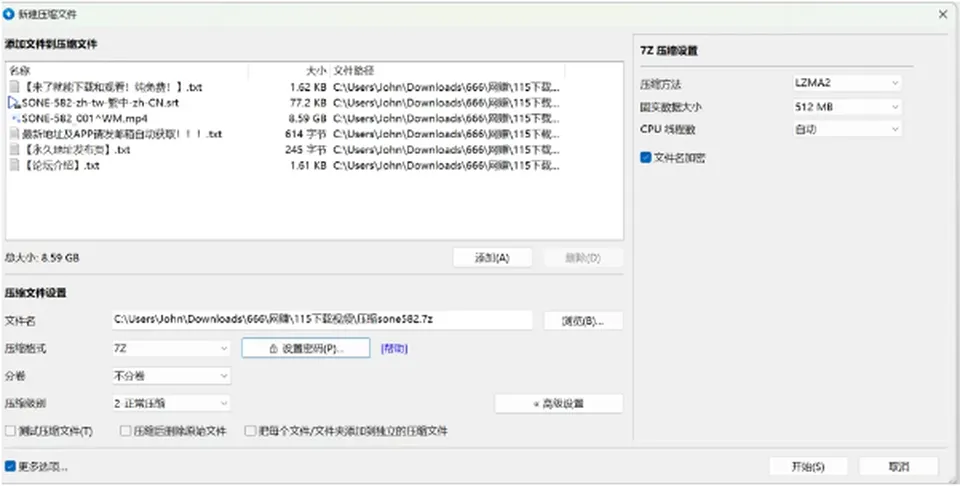This screenshot has width=960, height=486.
Task: Click the SONE-582 .srt subtitle file icon
Action: tap(15, 103)
